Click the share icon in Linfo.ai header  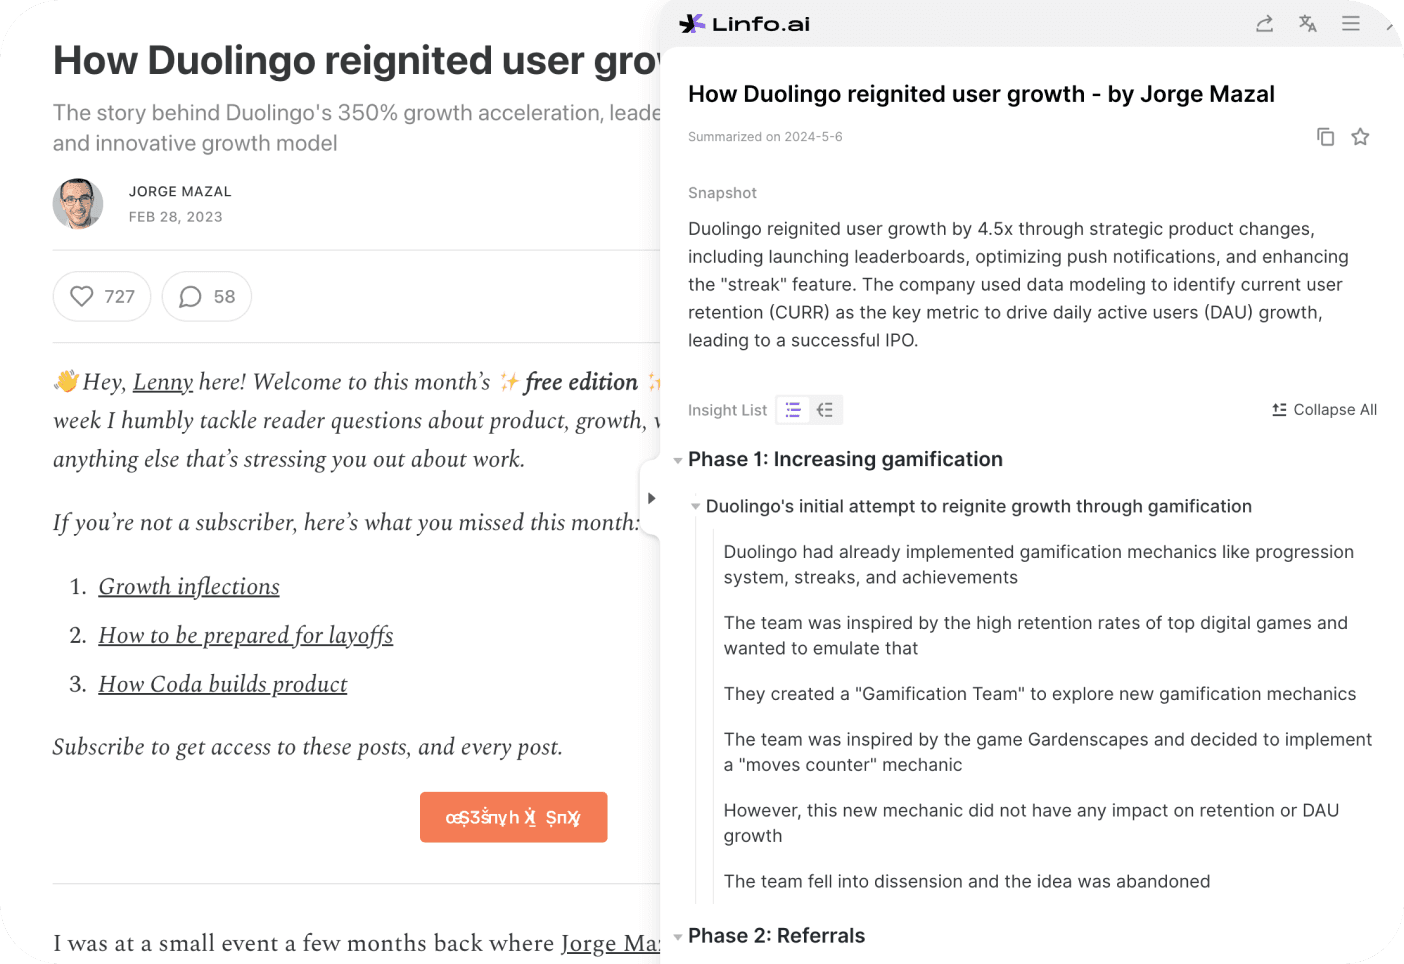click(1265, 24)
